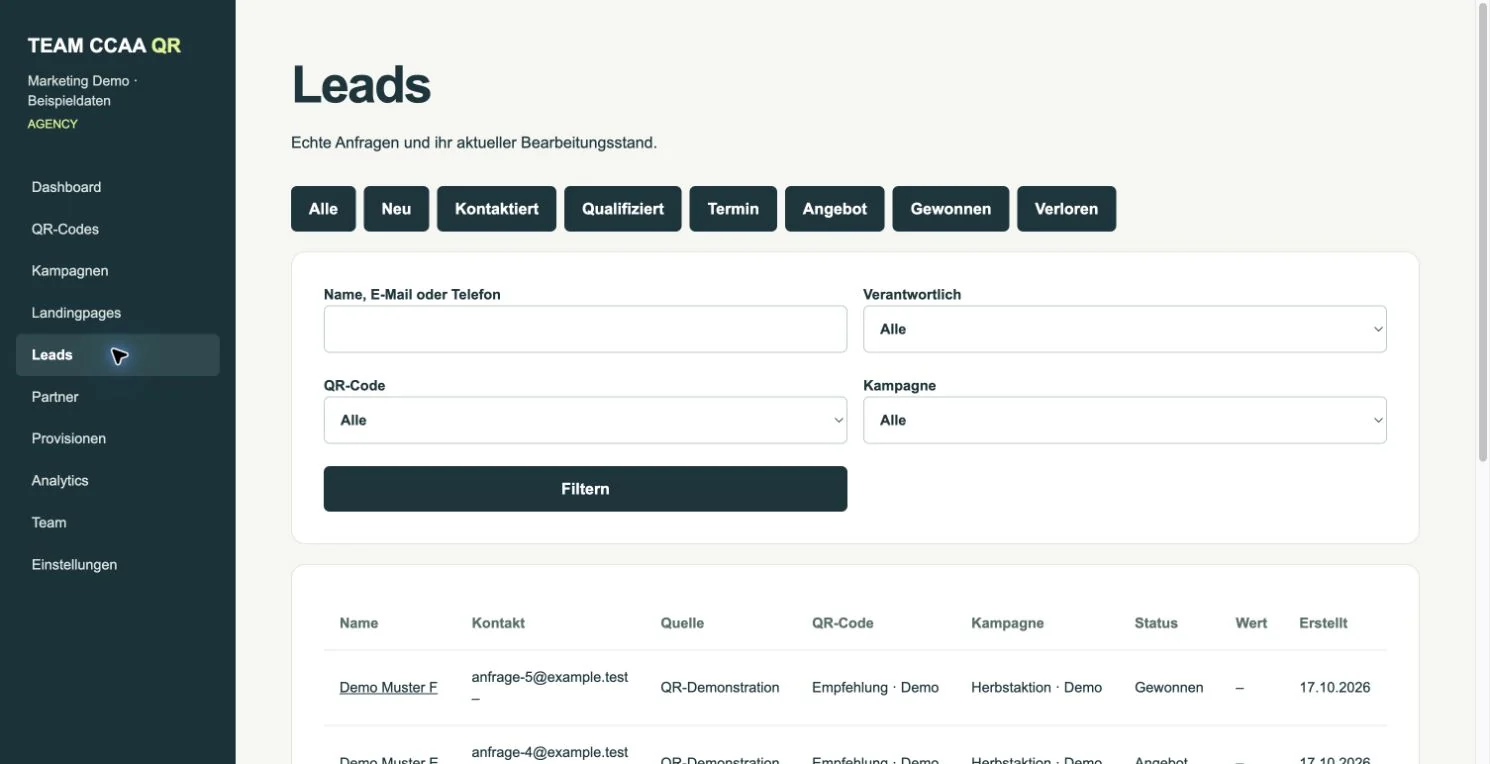
Task: Expand the Kampagne dropdown
Action: coord(1125,420)
